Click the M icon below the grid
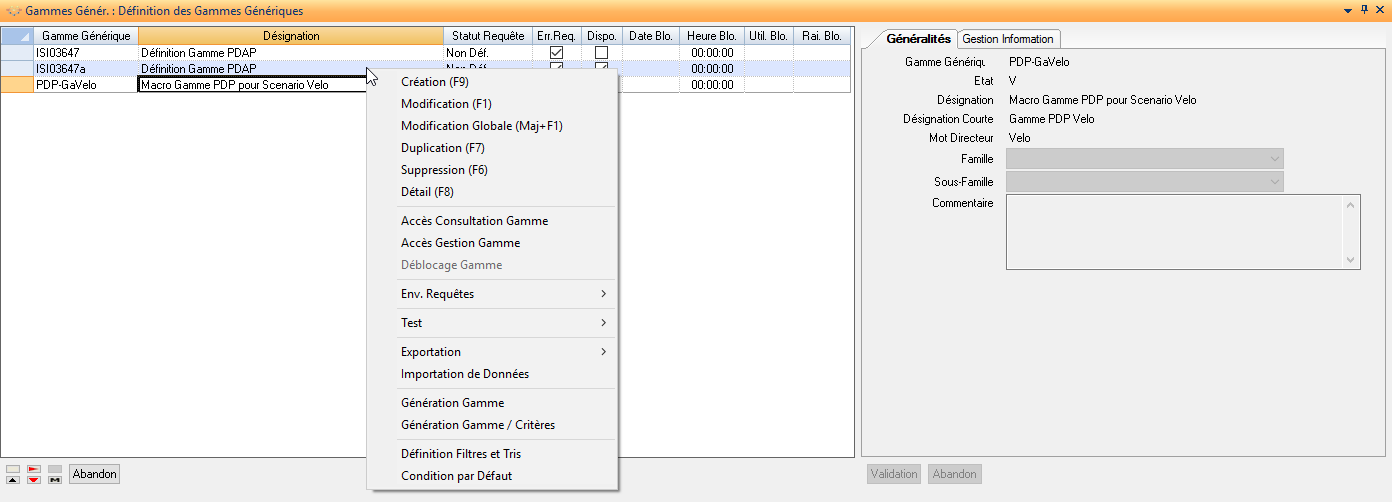This screenshot has height=502, width=1392. (x=55, y=480)
